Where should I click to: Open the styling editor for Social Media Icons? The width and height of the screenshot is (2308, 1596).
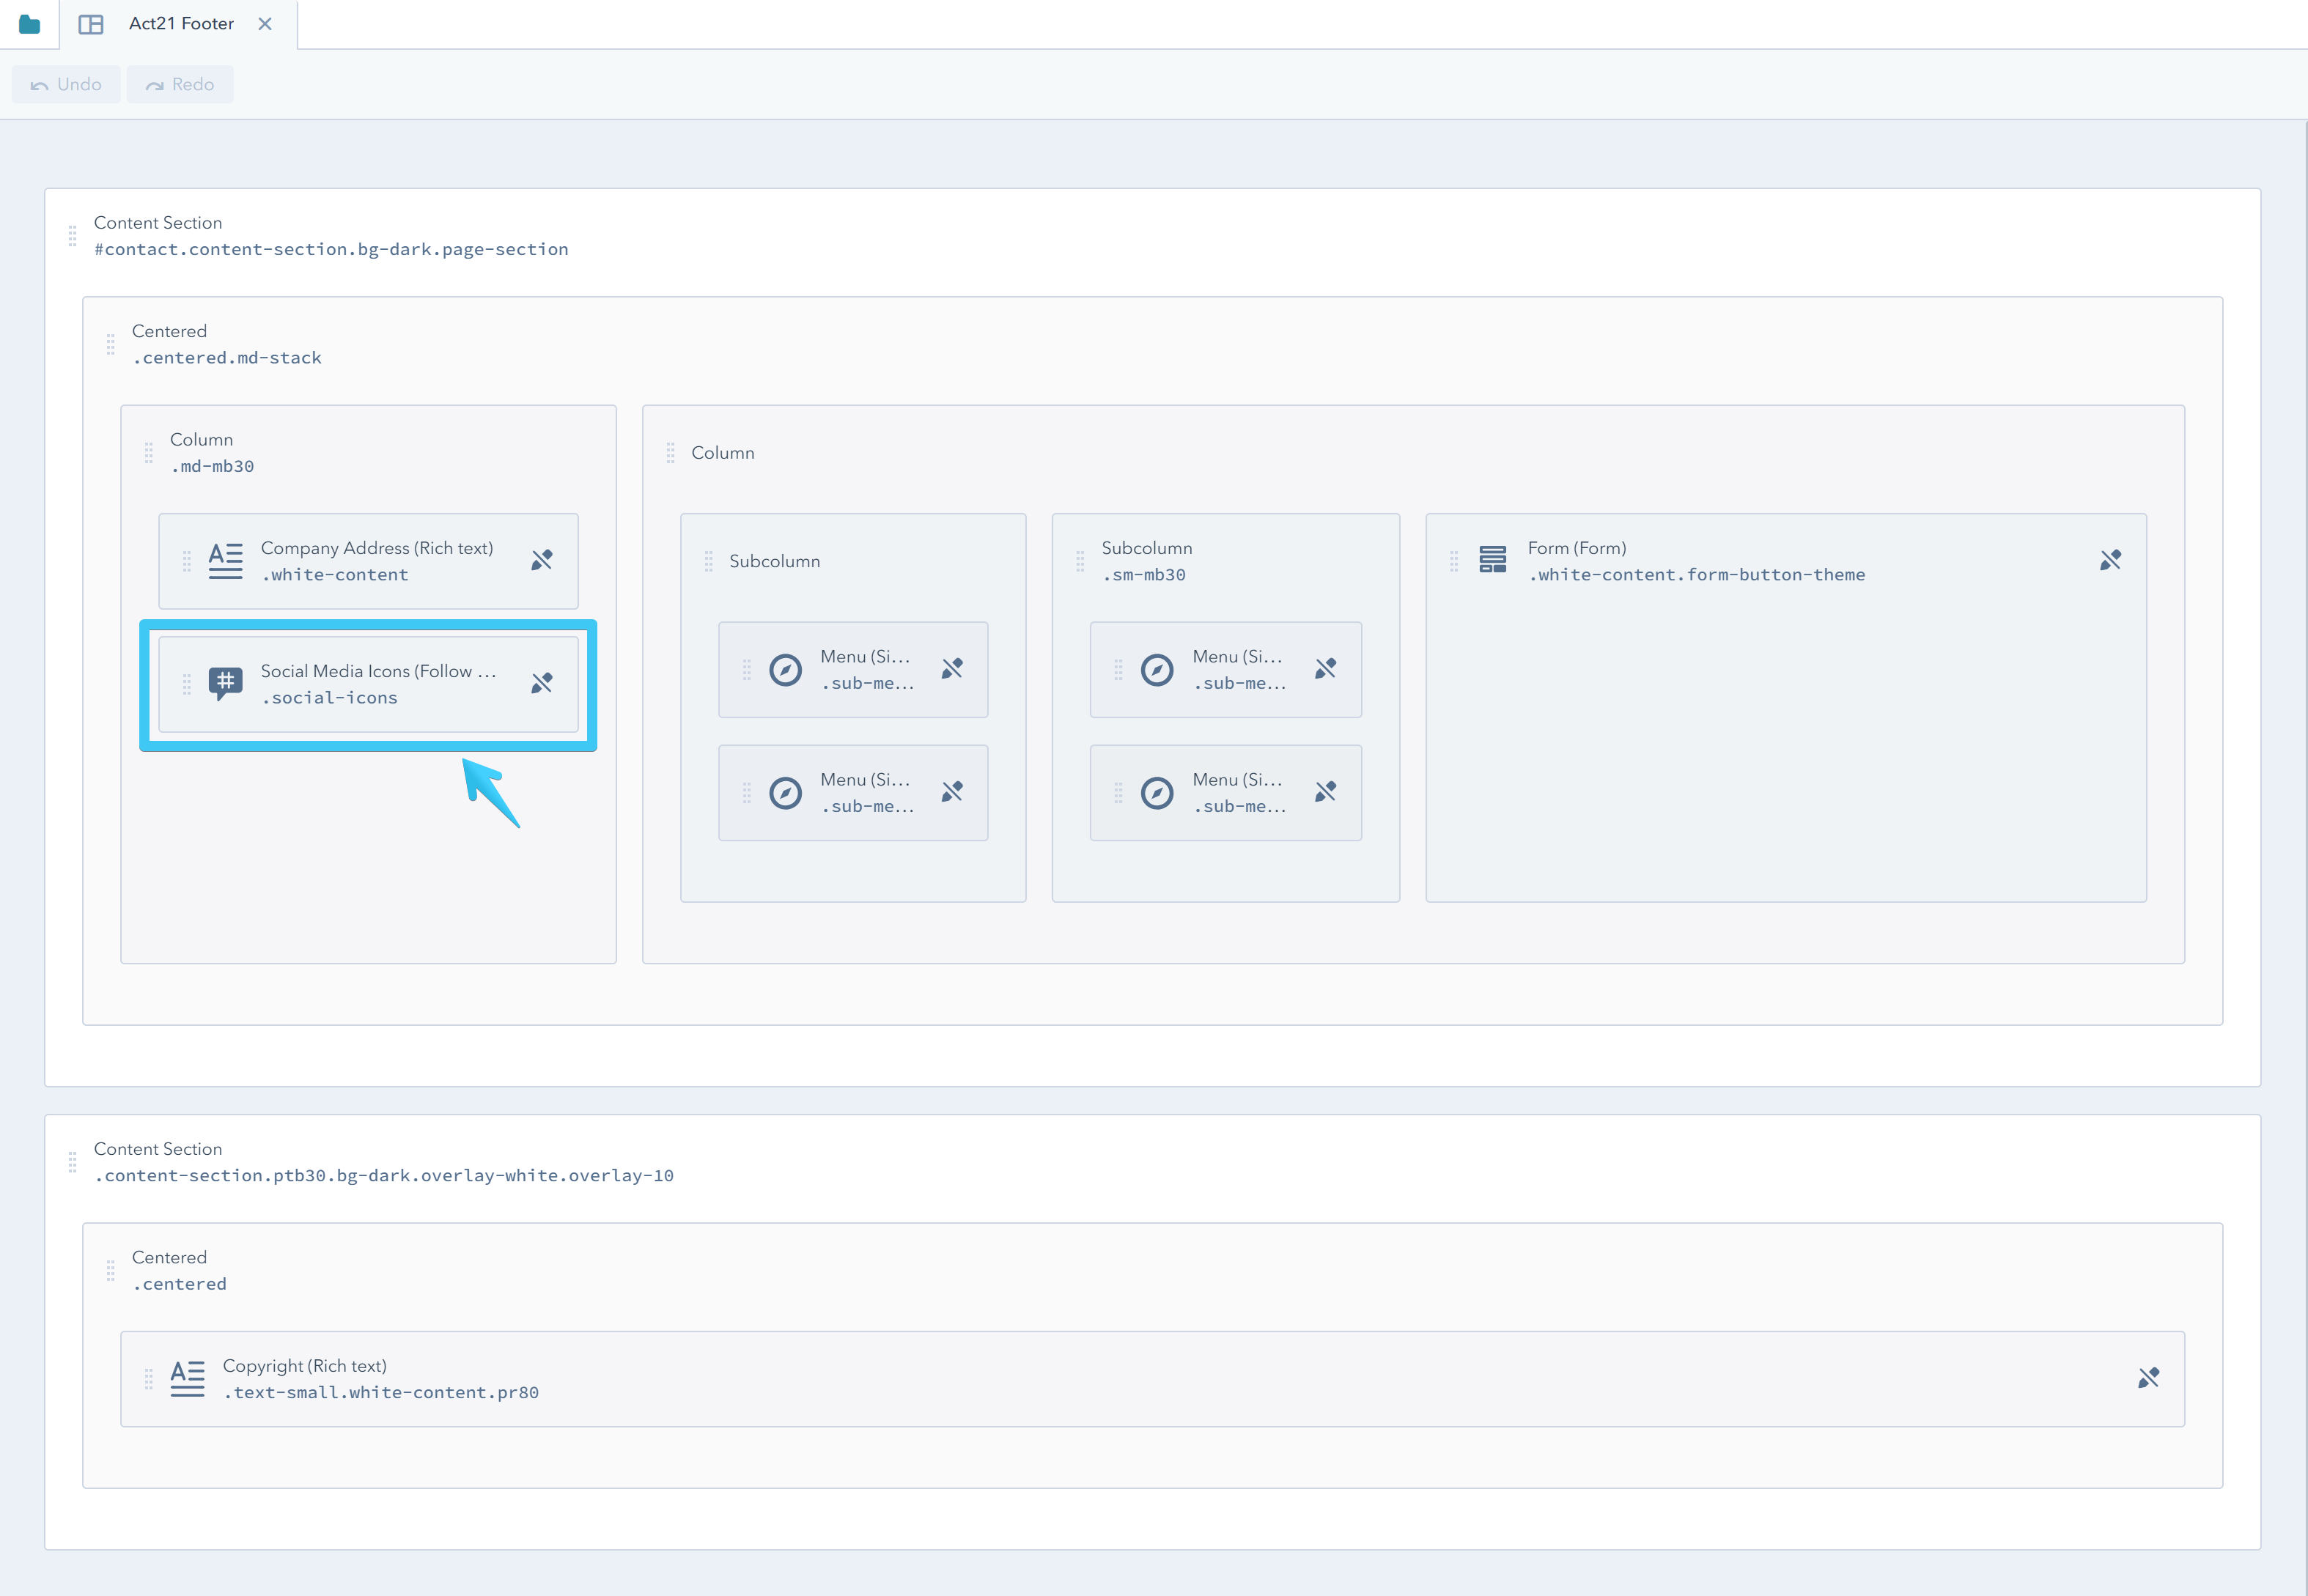pyautogui.click(x=543, y=684)
